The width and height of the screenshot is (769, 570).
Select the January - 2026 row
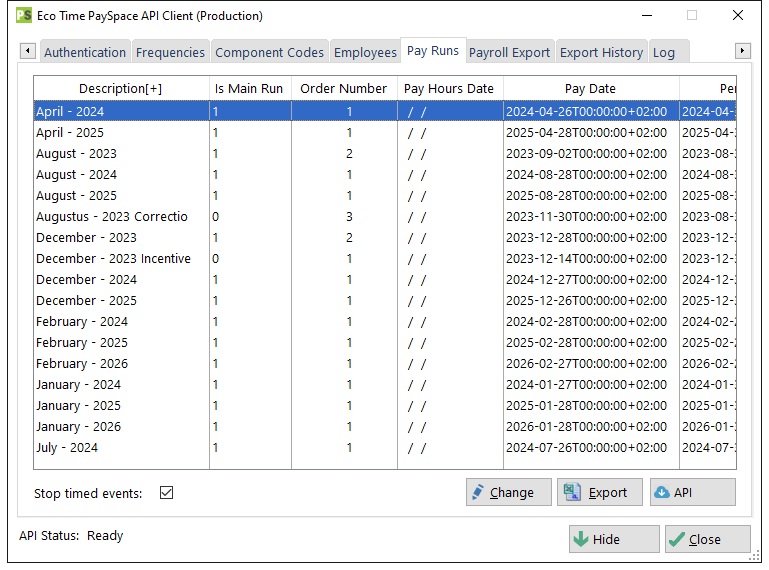pos(385,427)
